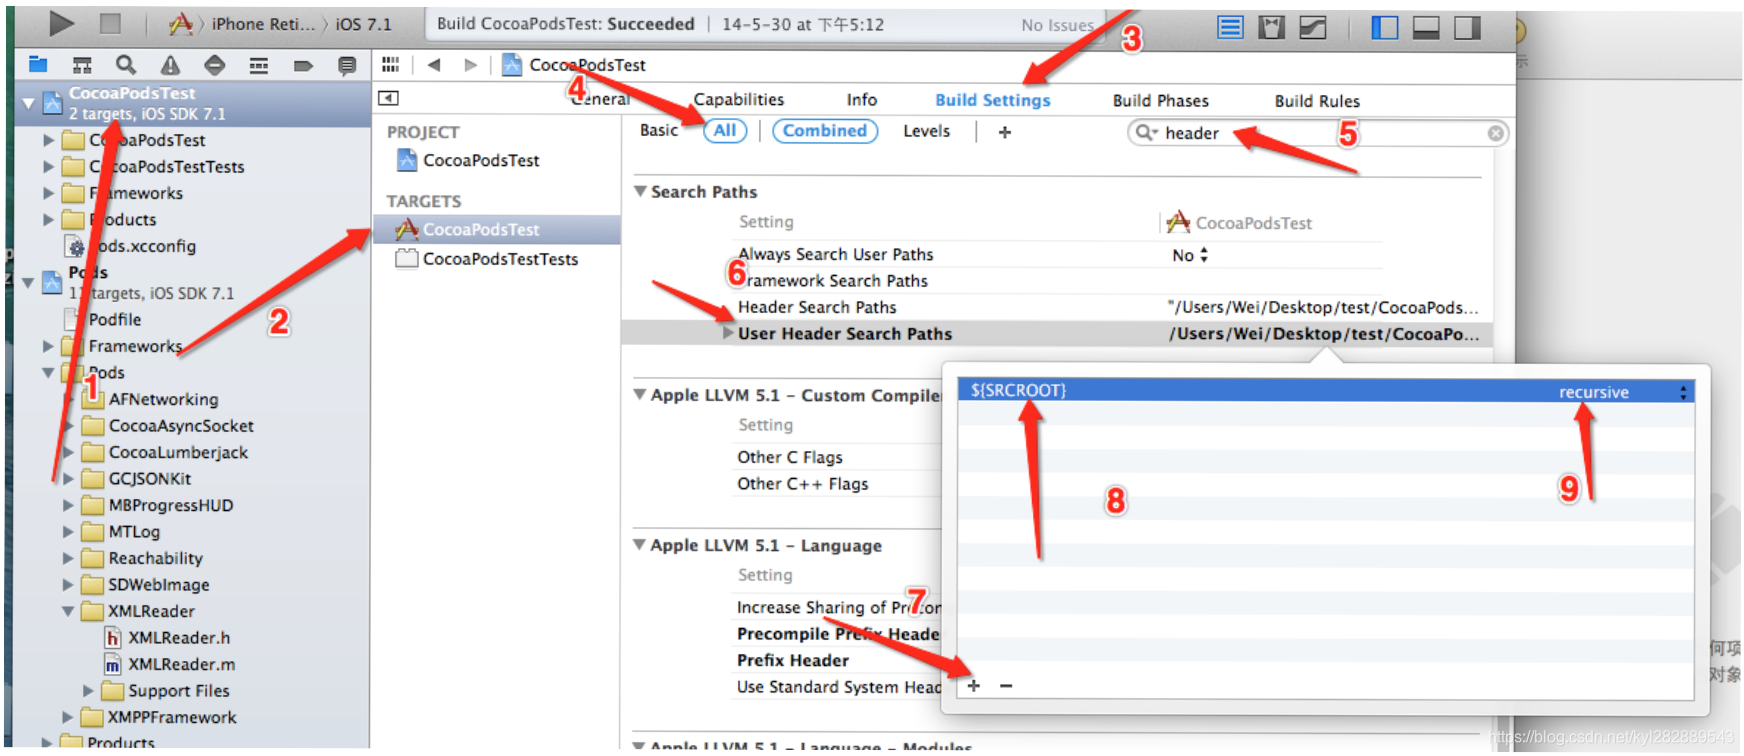Open the Test navigator diamond icon
Image resolution: width=1744 pixels, height=756 pixels.
pos(214,65)
